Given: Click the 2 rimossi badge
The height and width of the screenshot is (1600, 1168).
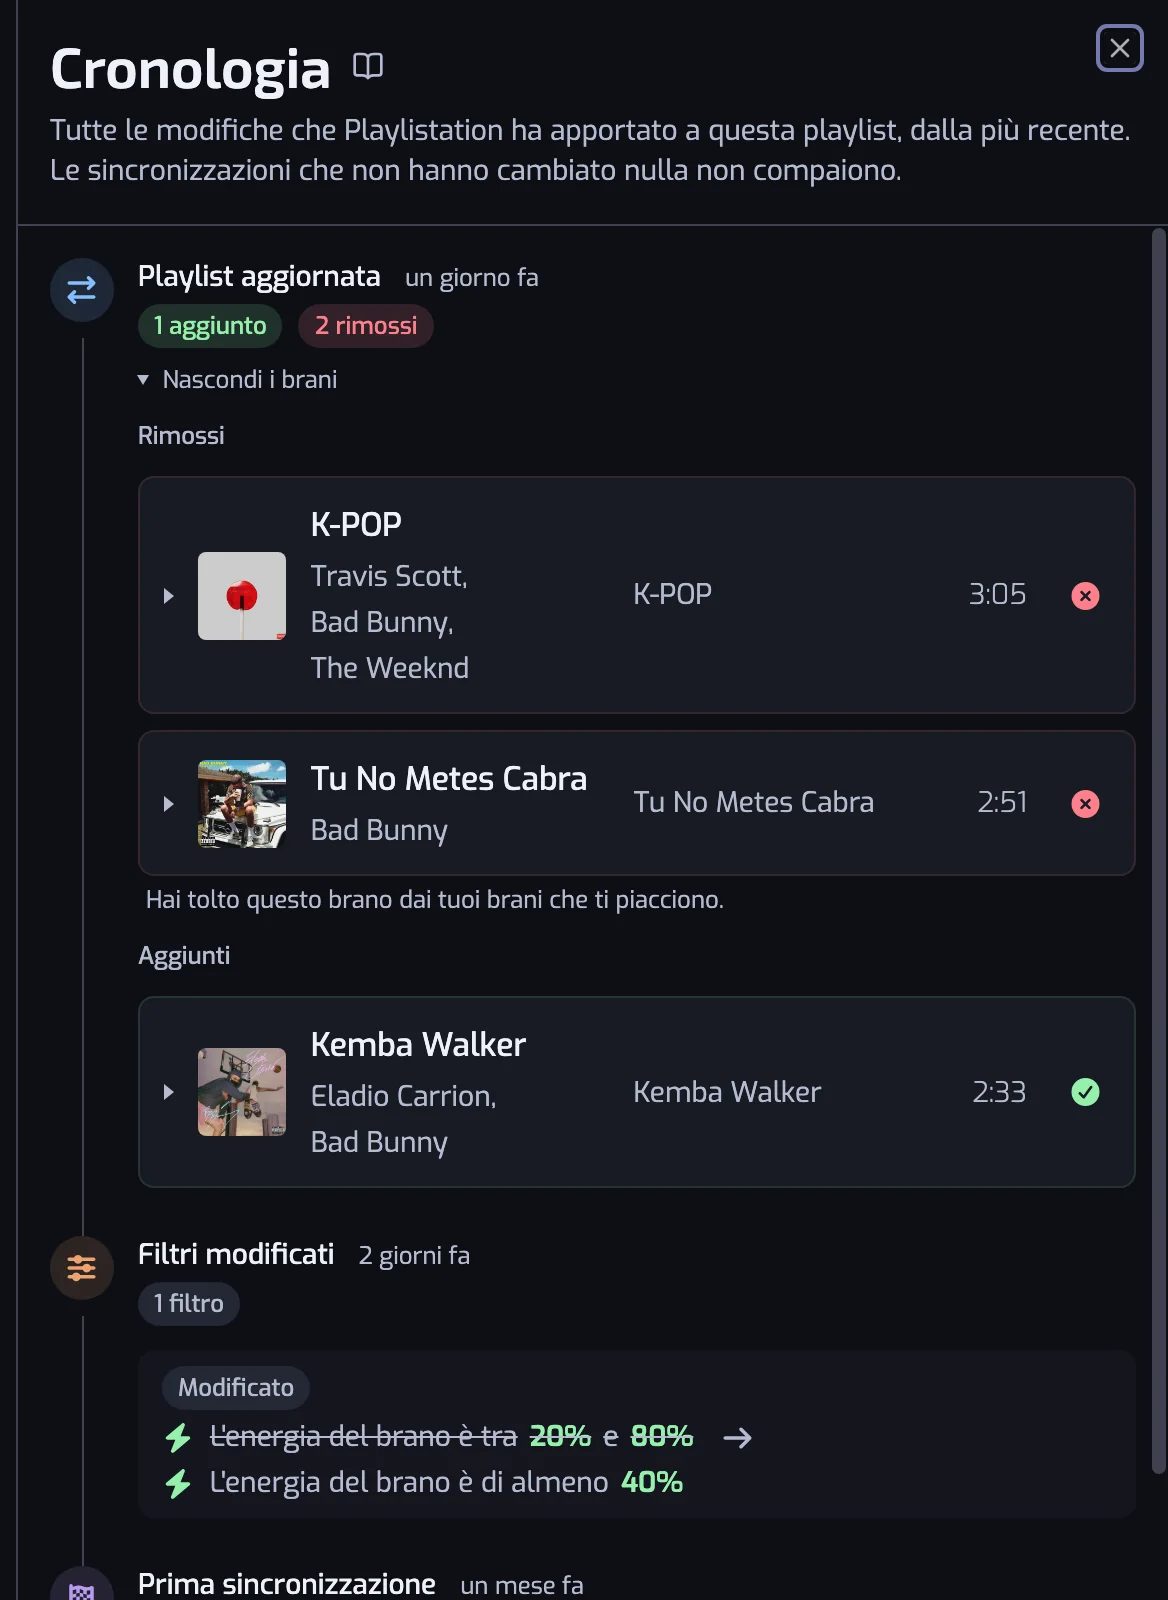Looking at the screenshot, I should pyautogui.click(x=366, y=326).
